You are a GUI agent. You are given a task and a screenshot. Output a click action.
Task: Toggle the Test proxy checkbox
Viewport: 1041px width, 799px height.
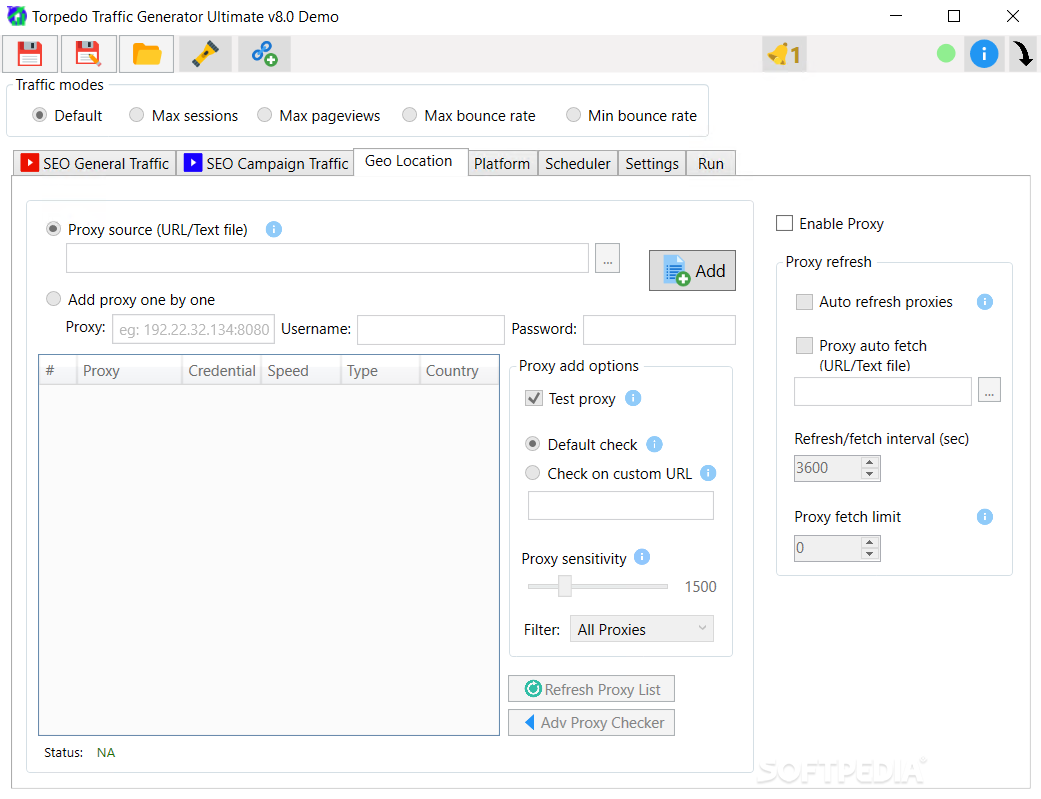(x=534, y=398)
